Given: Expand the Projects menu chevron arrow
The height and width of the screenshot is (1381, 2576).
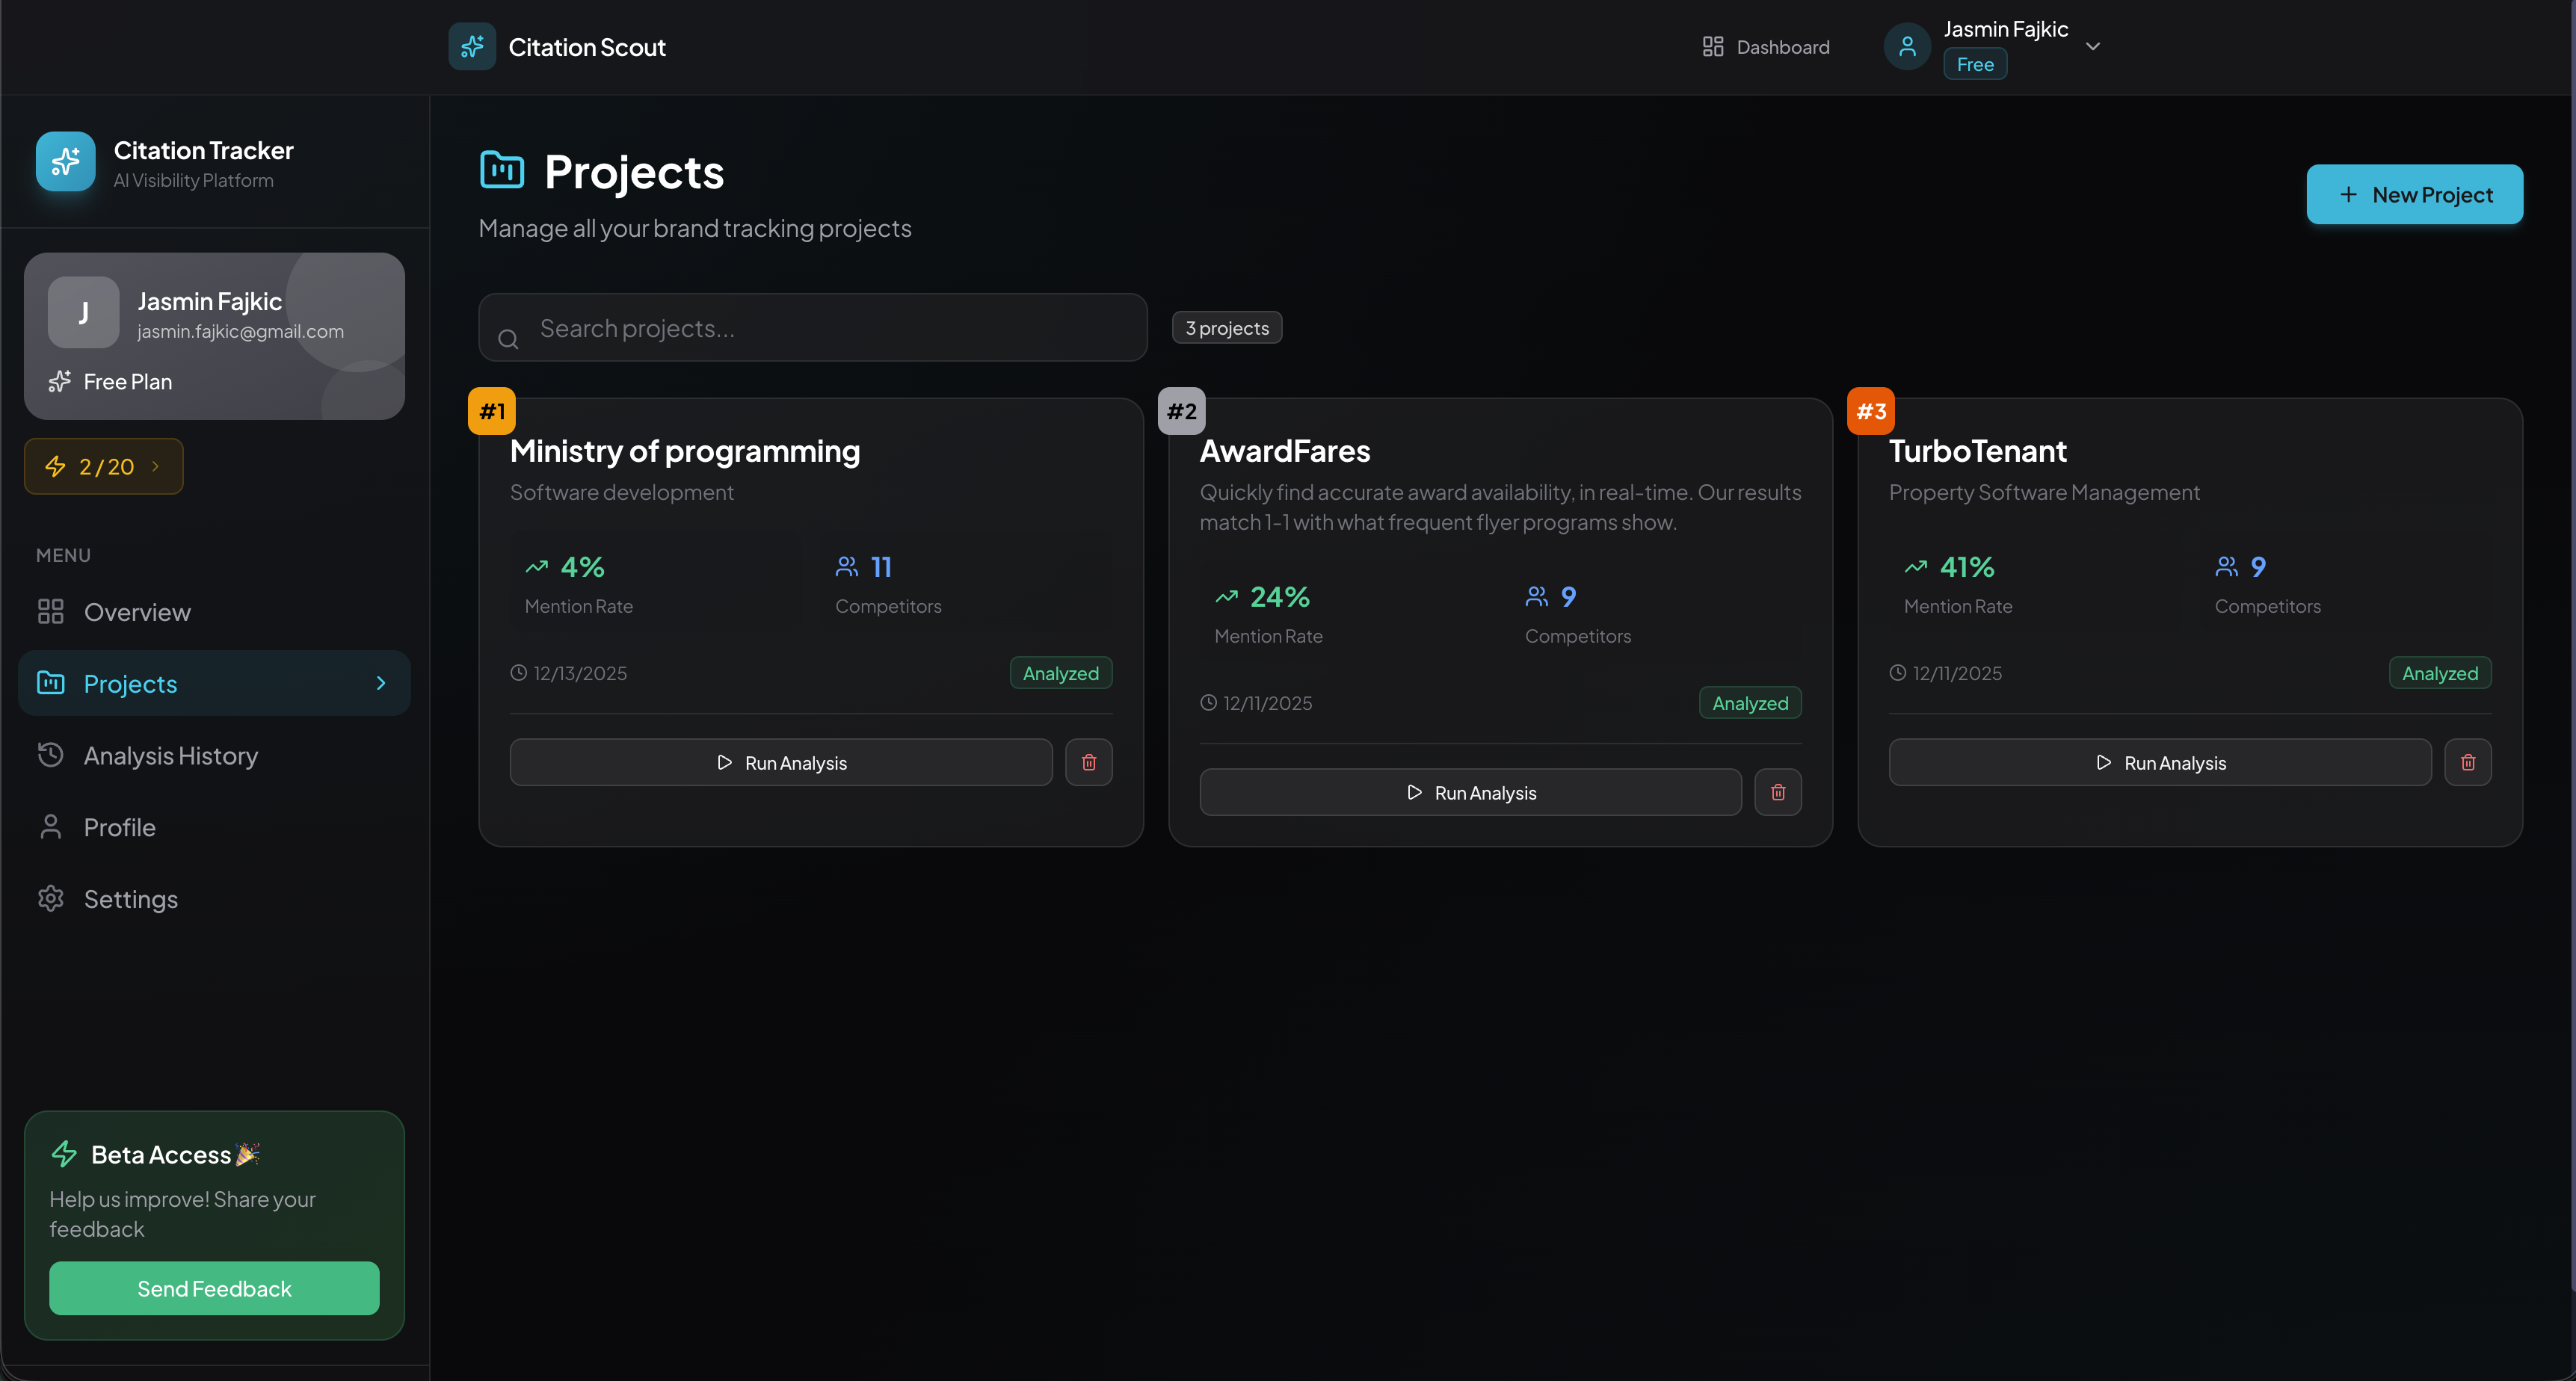Looking at the screenshot, I should tap(380, 683).
